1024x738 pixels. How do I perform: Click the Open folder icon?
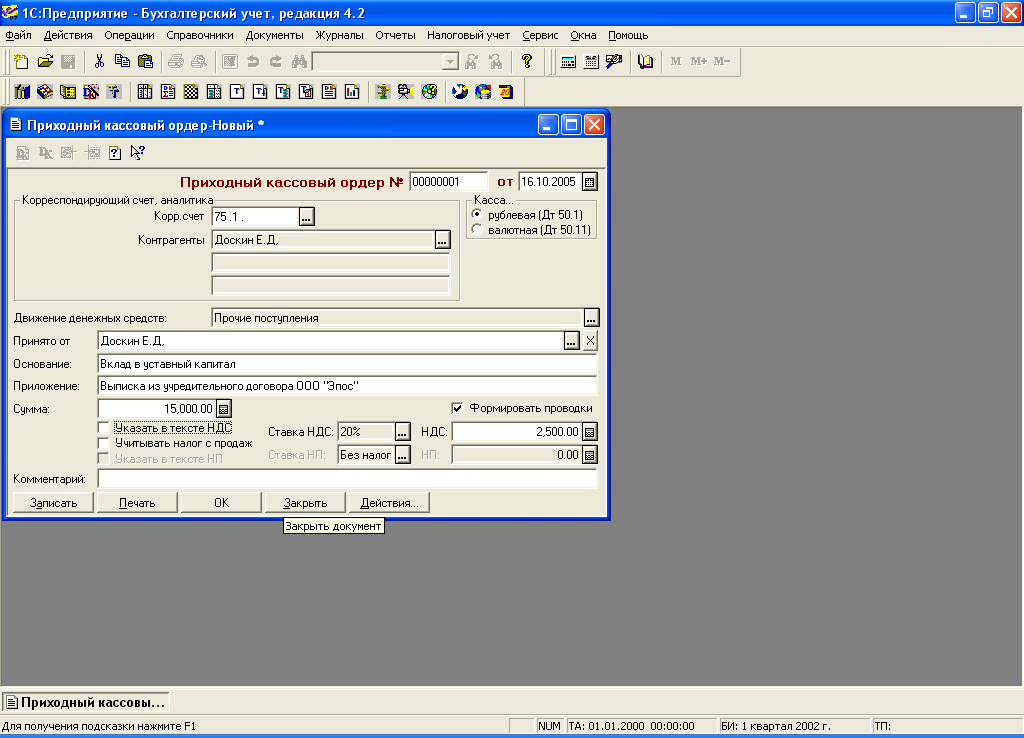tap(45, 61)
